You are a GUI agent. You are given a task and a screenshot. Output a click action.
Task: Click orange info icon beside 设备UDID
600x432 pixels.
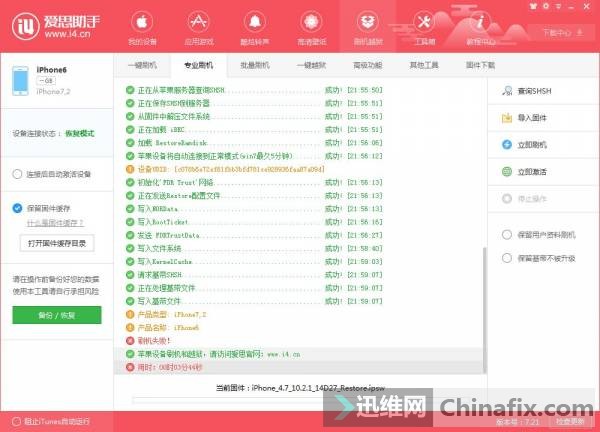130,169
